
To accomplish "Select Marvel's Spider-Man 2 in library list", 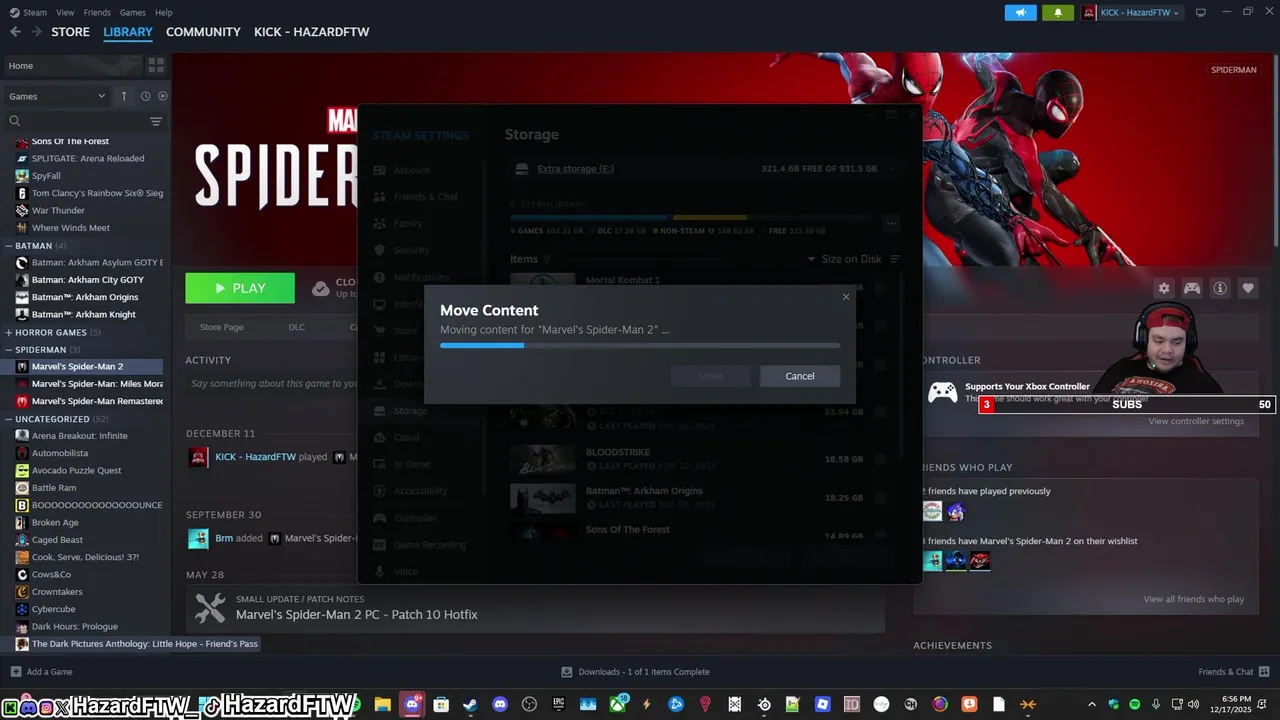I will pos(86,367).
